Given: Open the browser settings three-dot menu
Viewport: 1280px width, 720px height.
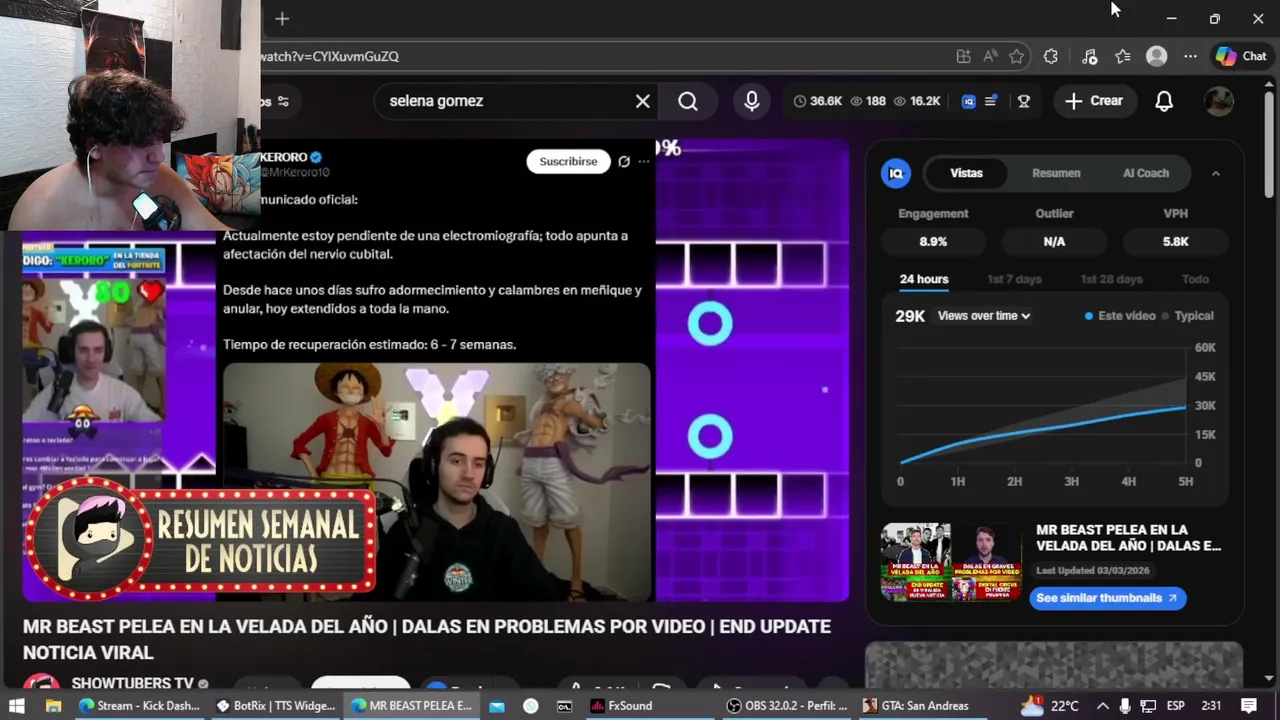Looking at the screenshot, I should pyautogui.click(x=1190, y=56).
